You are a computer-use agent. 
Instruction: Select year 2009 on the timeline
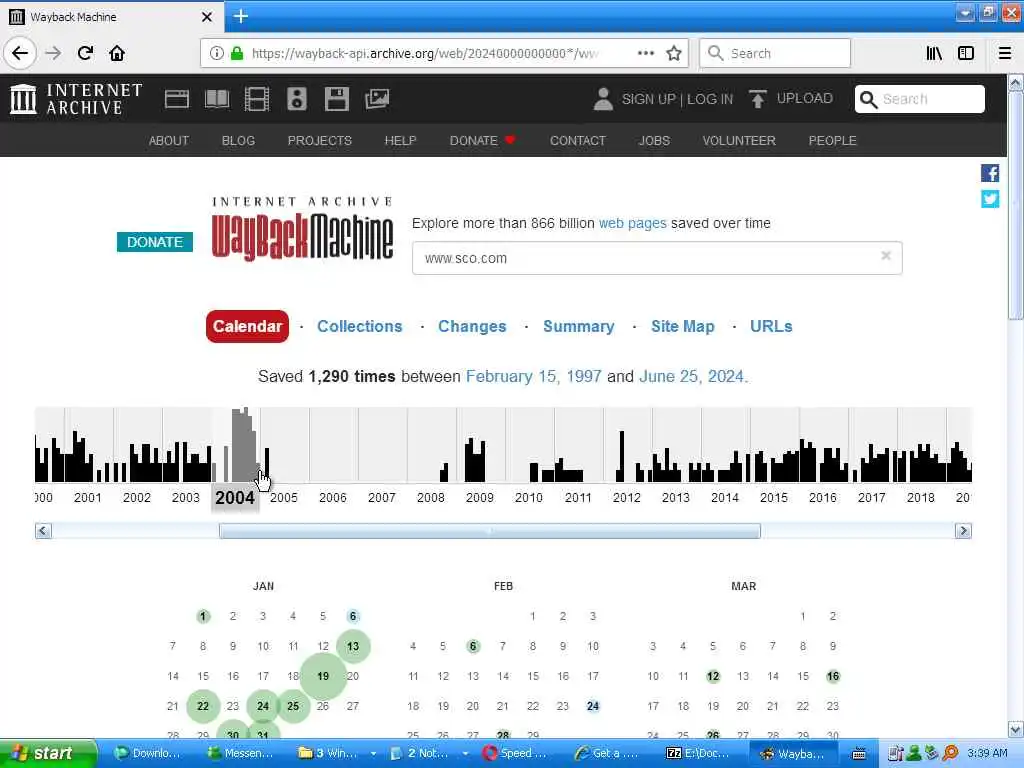click(x=479, y=498)
